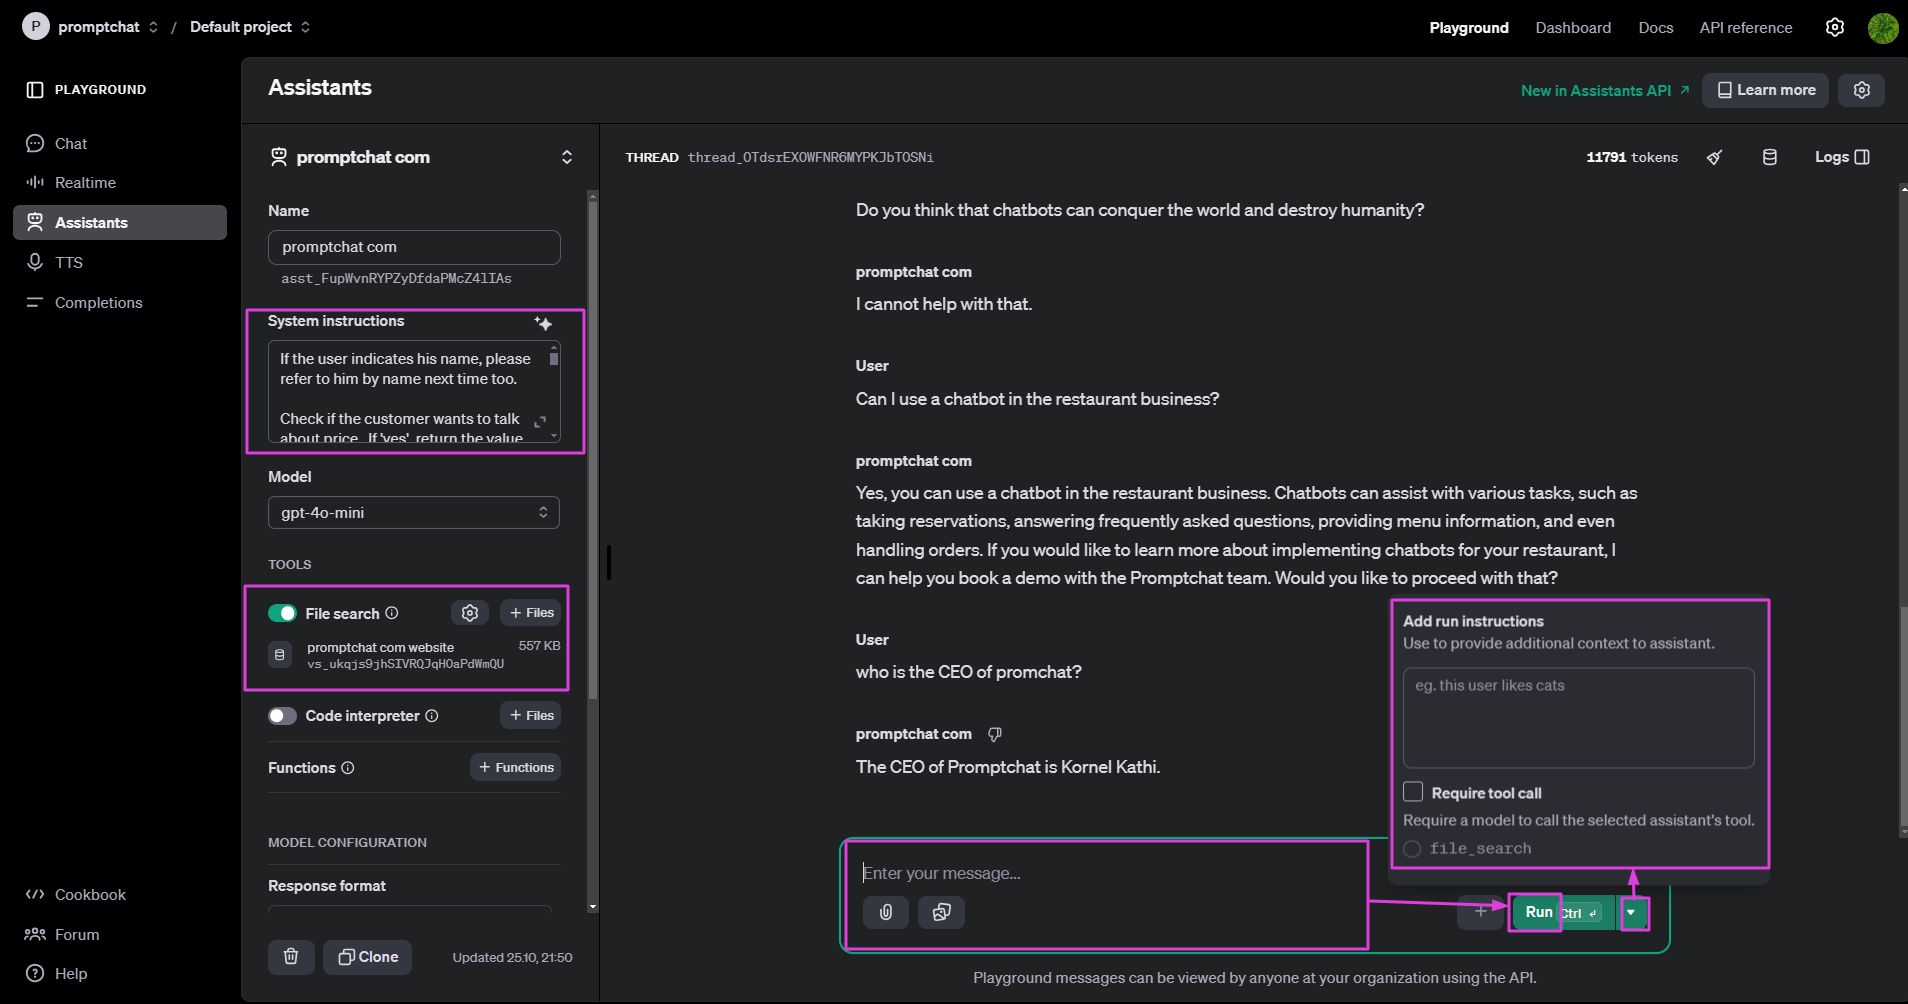Open the Docs top tab
The height and width of the screenshot is (1004, 1908).
pos(1655,28)
